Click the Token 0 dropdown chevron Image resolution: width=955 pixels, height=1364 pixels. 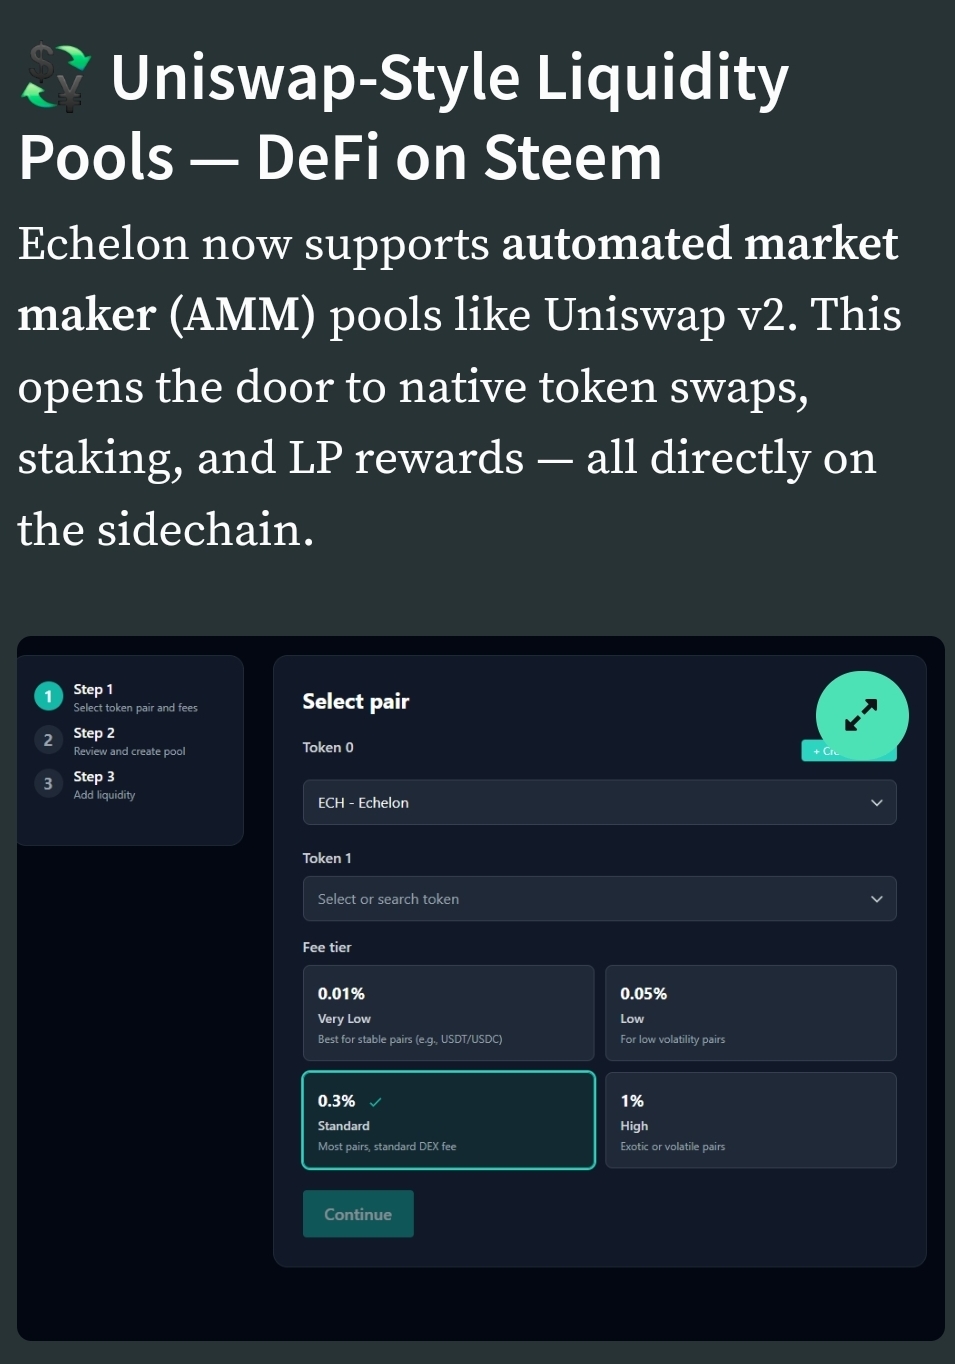[877, 803]
